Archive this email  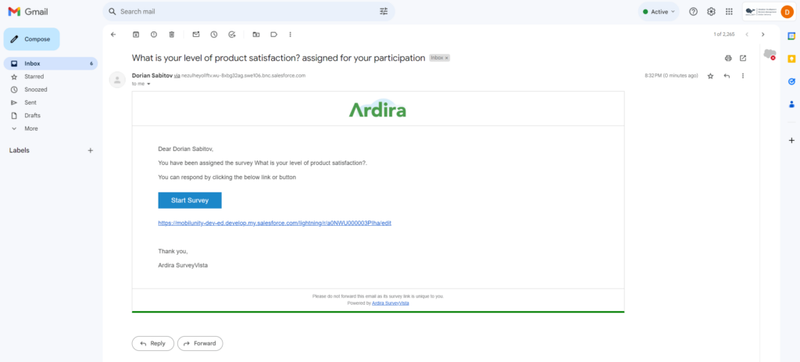136,35
